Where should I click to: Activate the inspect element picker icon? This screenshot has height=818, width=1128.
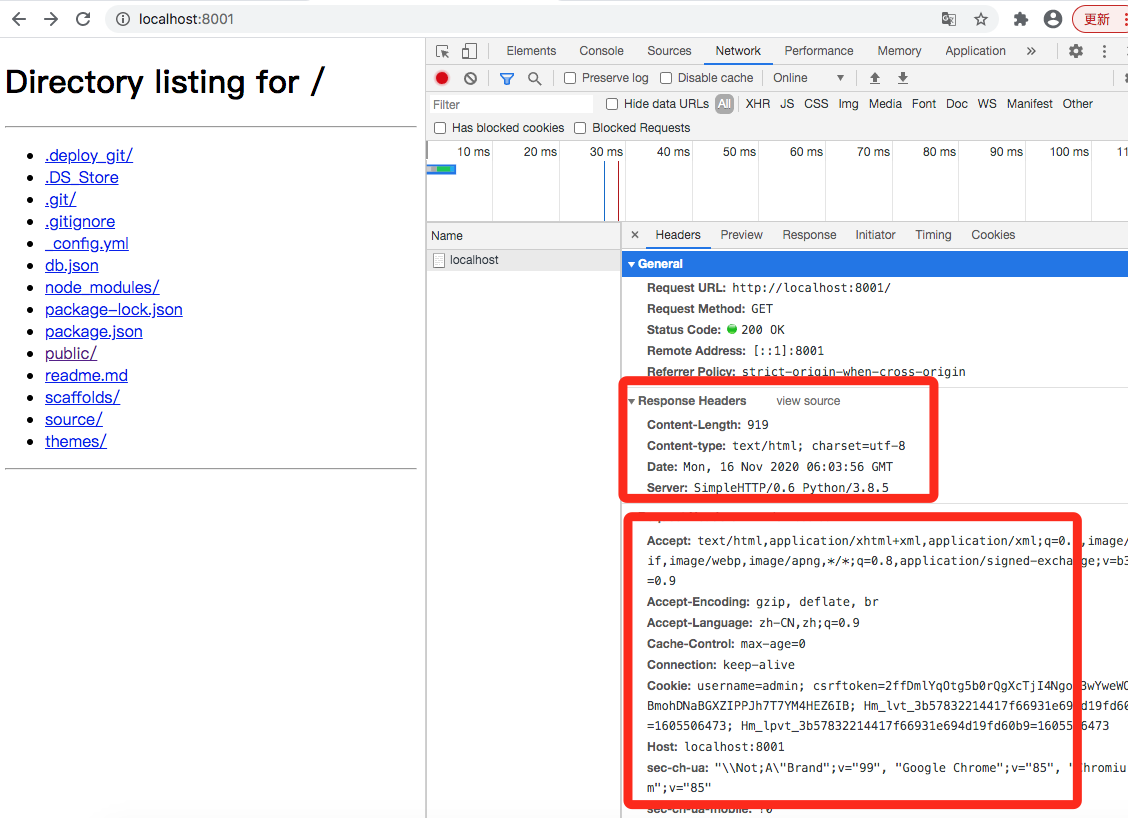443,51
